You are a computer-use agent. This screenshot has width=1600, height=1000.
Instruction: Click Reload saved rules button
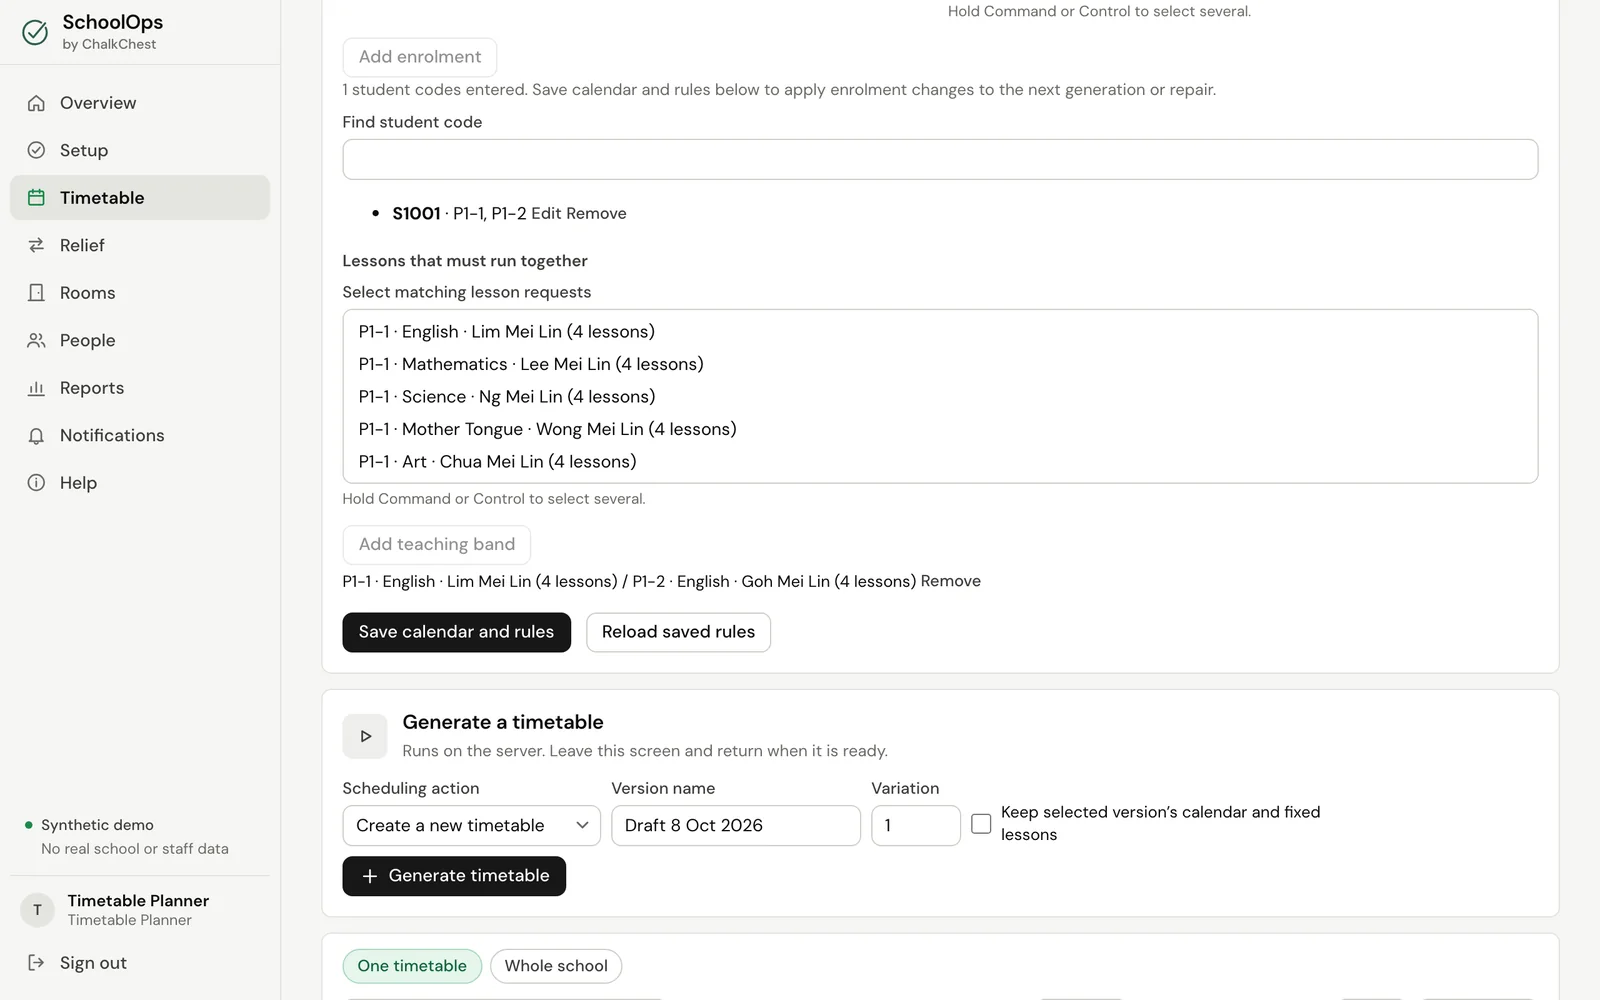tap(678, 632)
